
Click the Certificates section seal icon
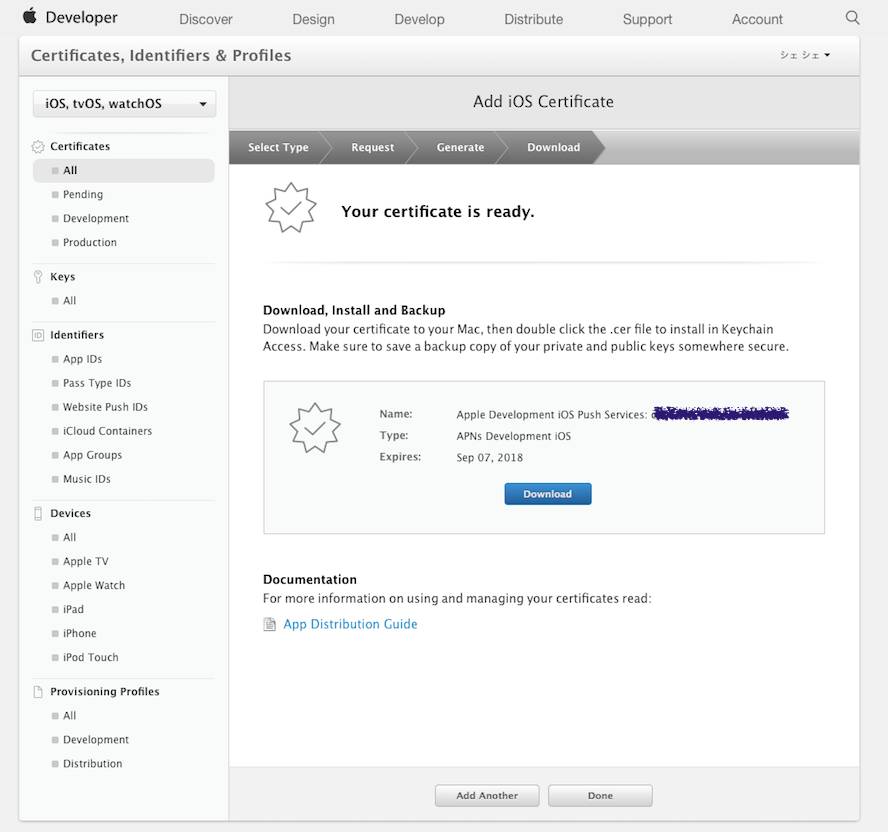(38, 147)
